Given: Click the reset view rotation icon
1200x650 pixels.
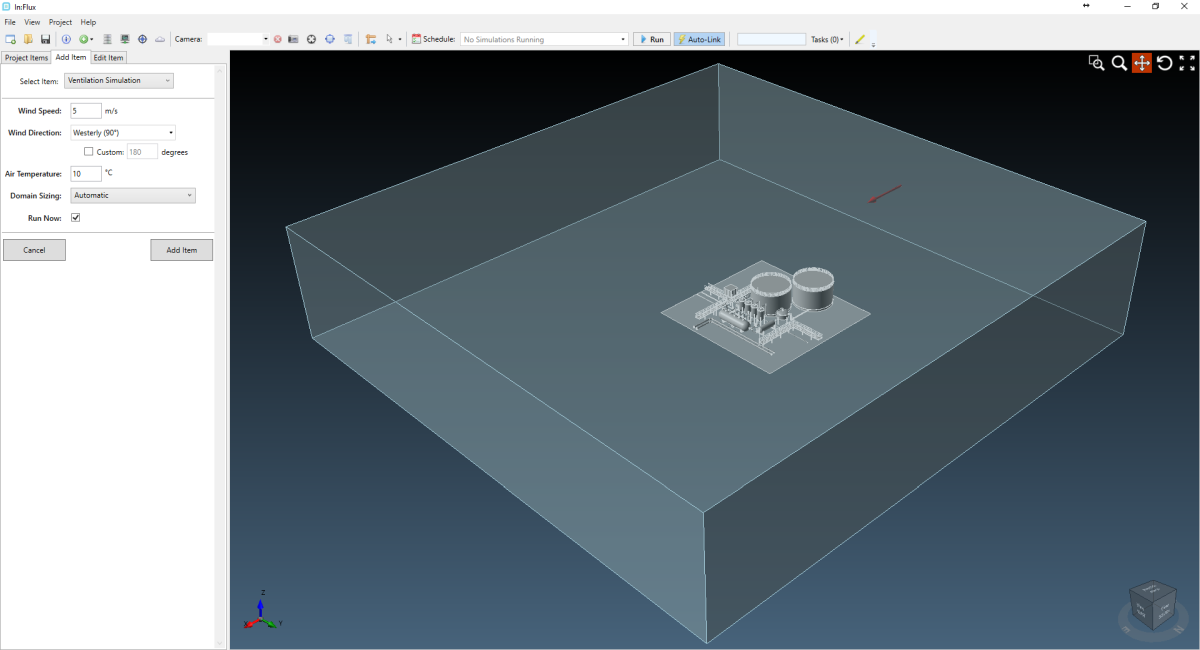Looking at the screenshot, I should [1165, 63].
